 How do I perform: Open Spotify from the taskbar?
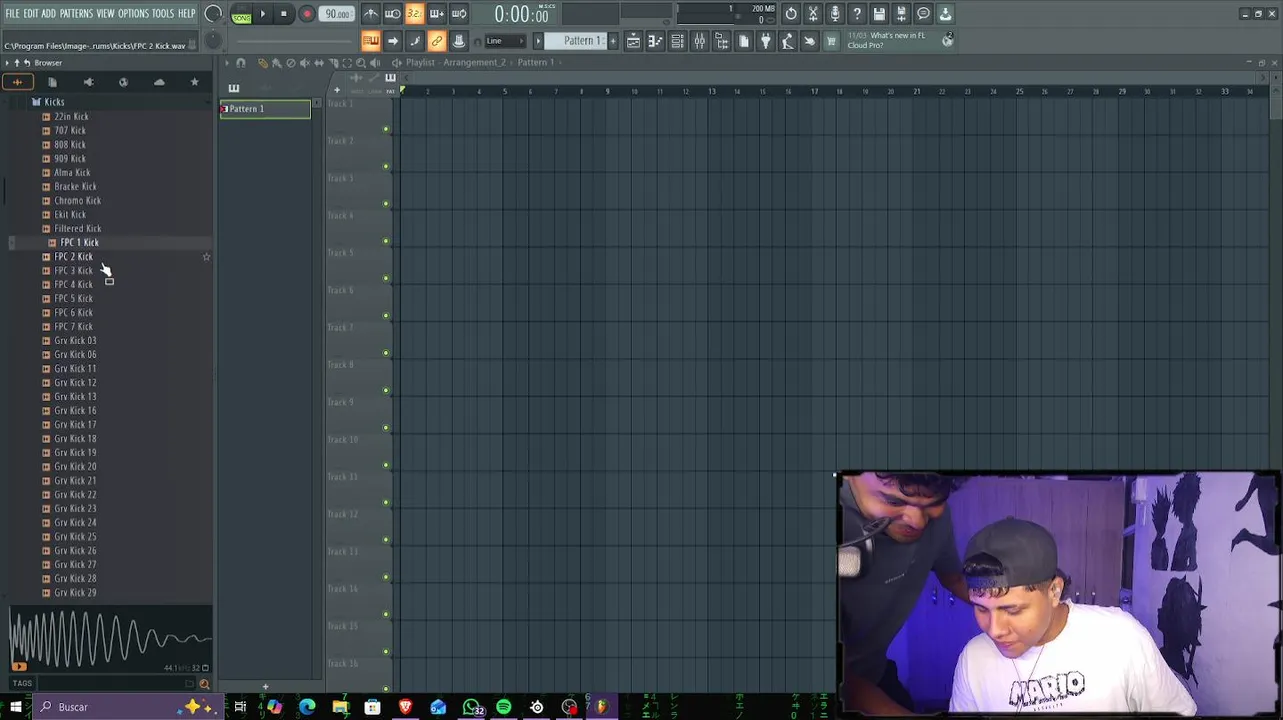pos(504,707)
